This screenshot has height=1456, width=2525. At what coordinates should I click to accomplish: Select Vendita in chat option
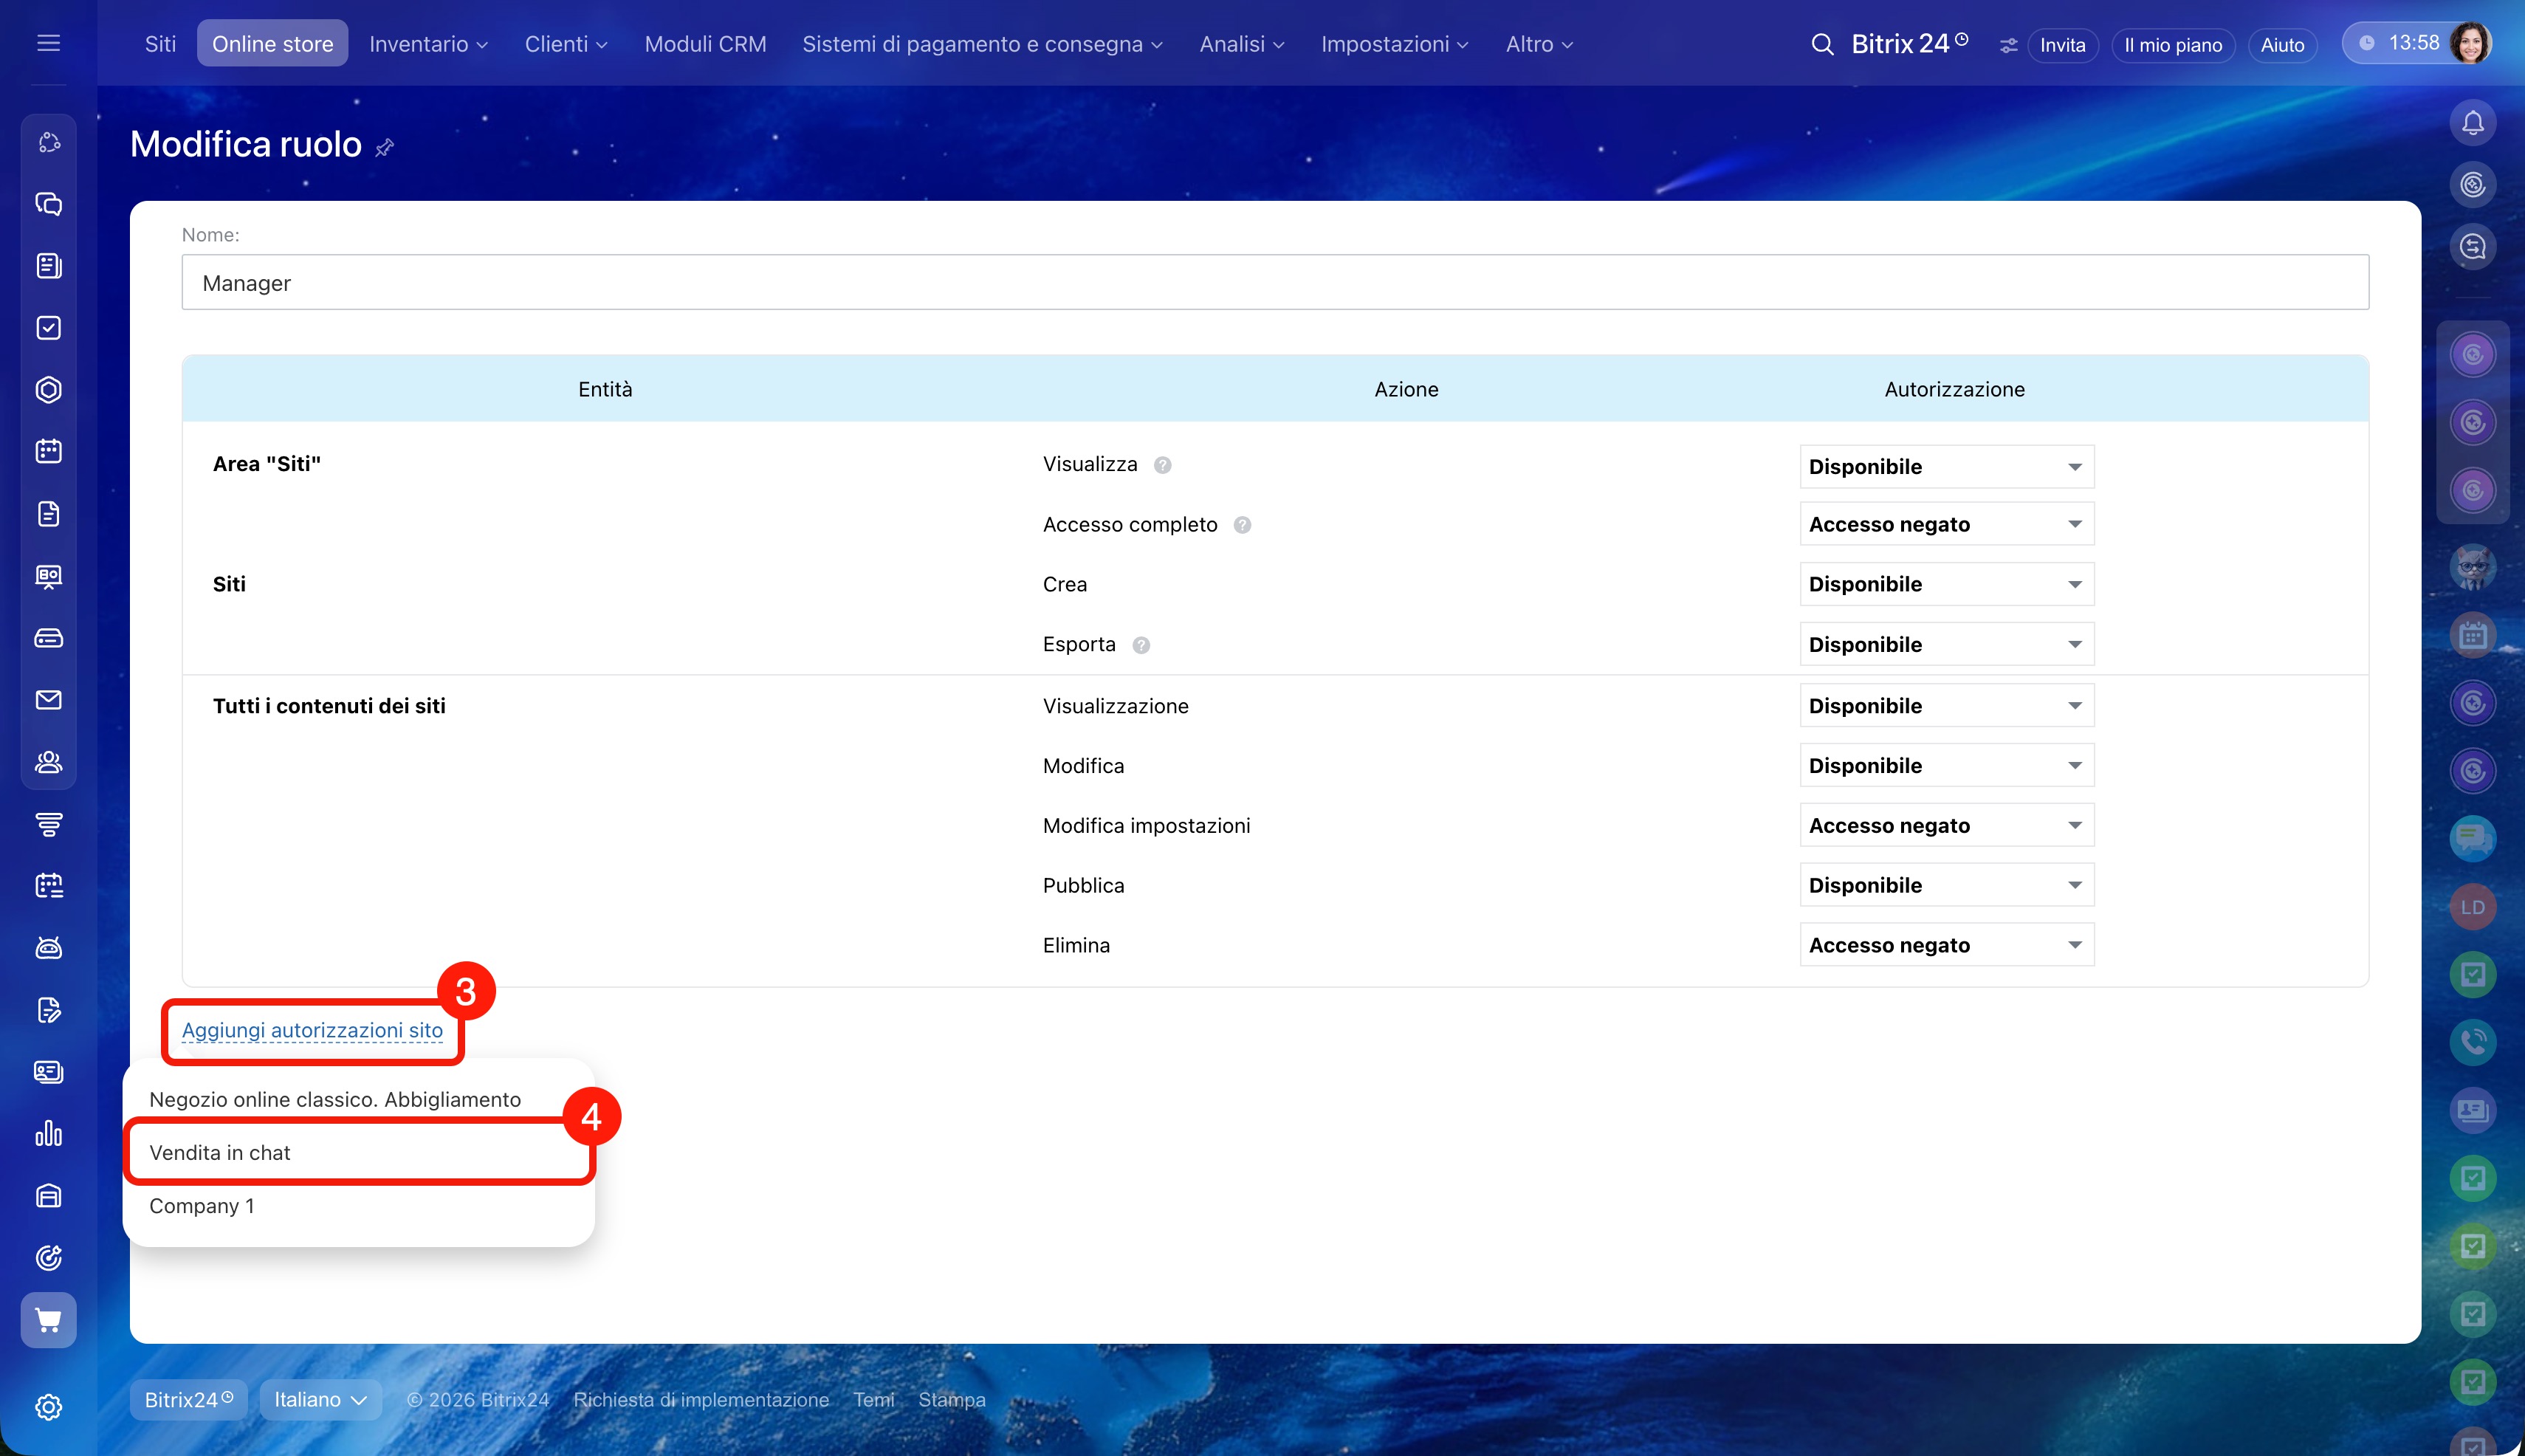[220, 1152]
